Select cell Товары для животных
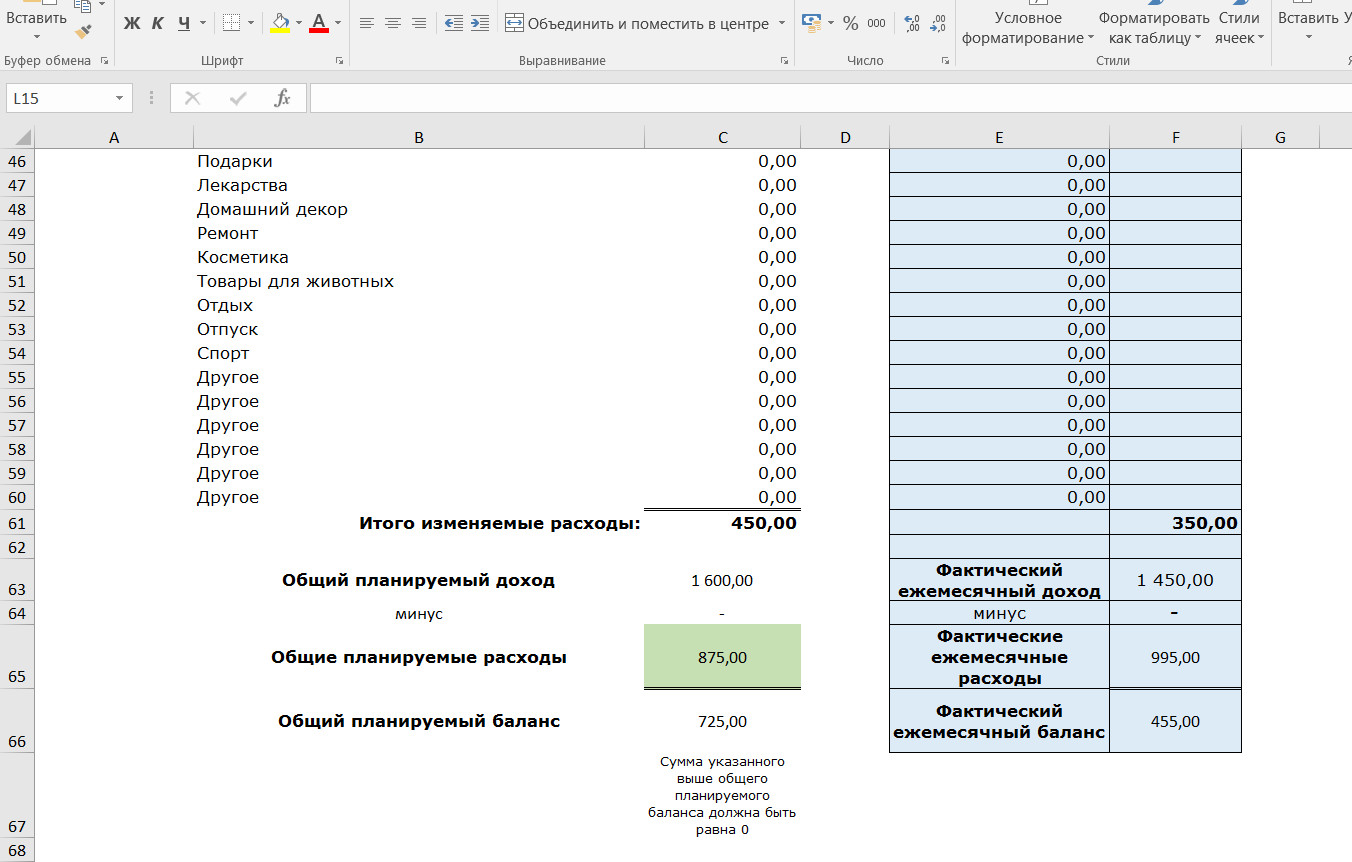 click(419, 281)
